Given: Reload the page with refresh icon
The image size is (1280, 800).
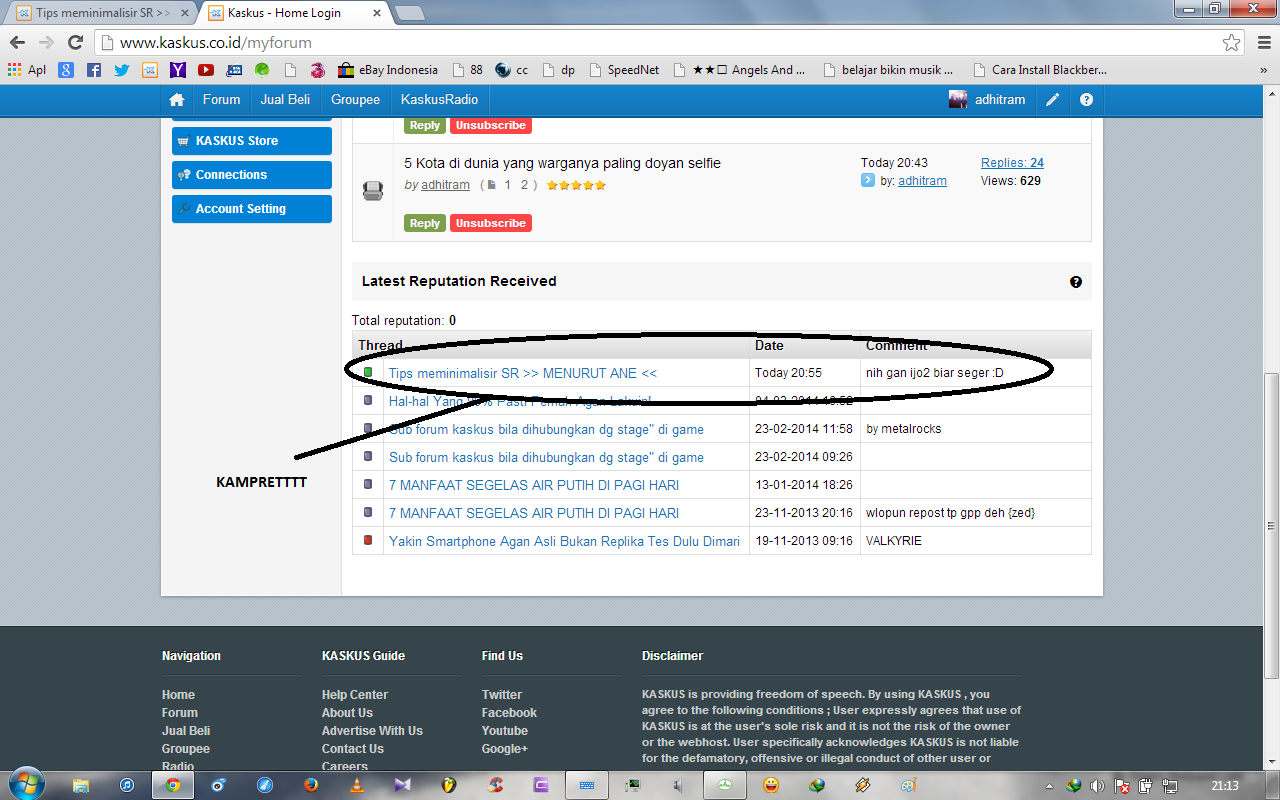Looking at the screenshot, I should (75, 42).
